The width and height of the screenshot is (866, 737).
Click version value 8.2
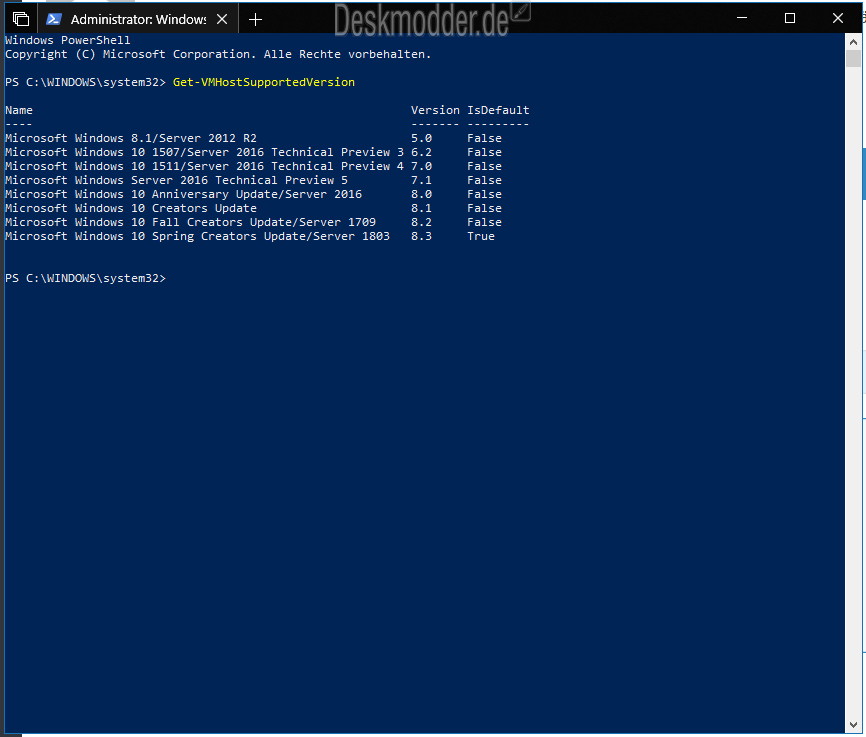click(421, 222)
